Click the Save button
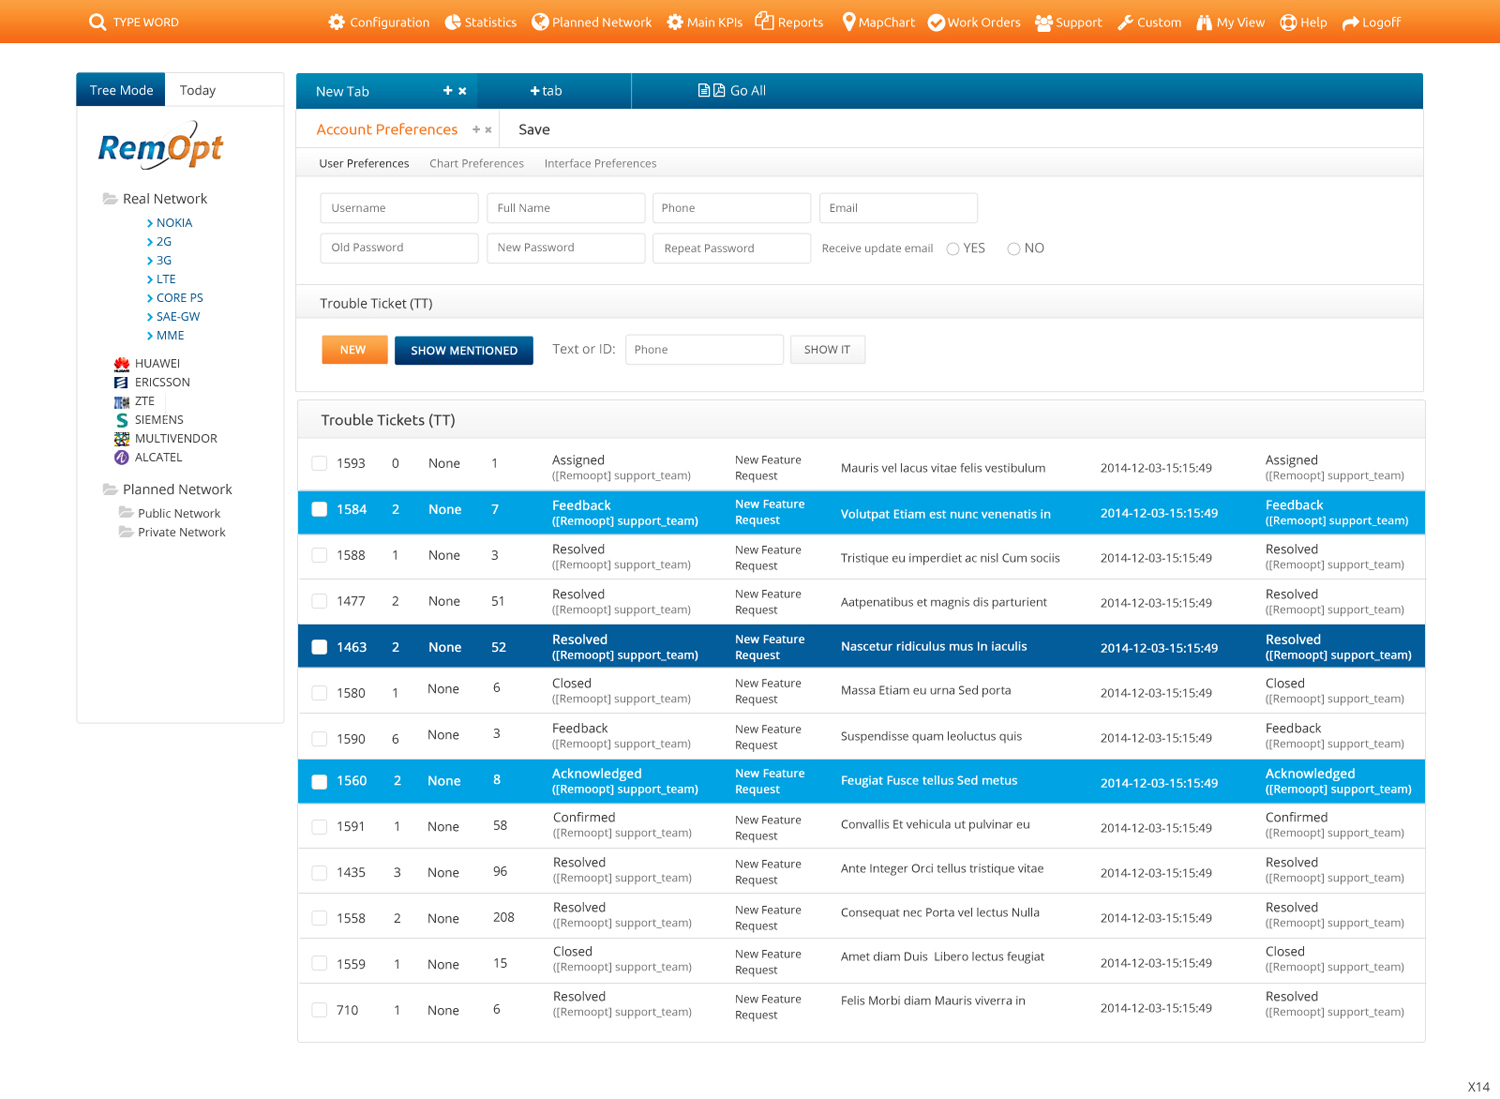 pos(534,130)
